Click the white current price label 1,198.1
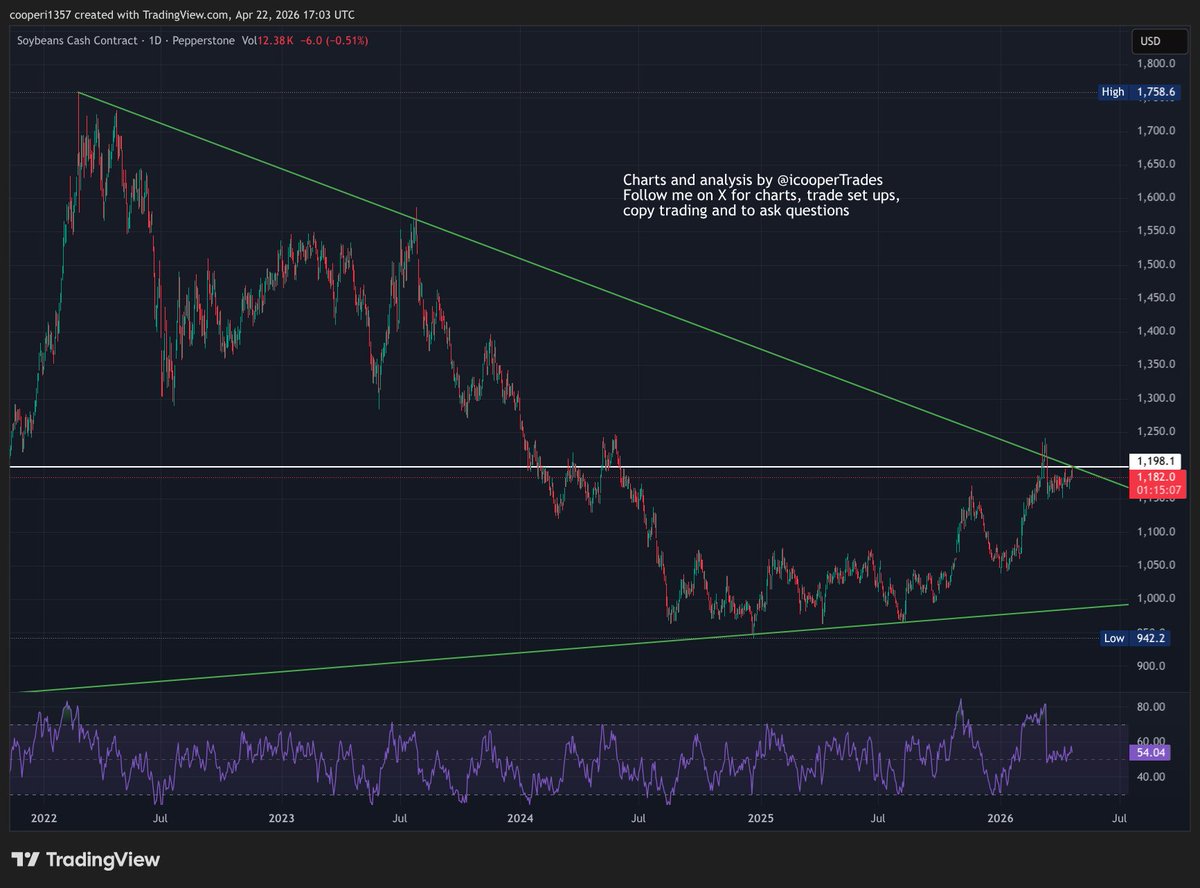Screen dimensions: 1200x888 point(1157,461)
